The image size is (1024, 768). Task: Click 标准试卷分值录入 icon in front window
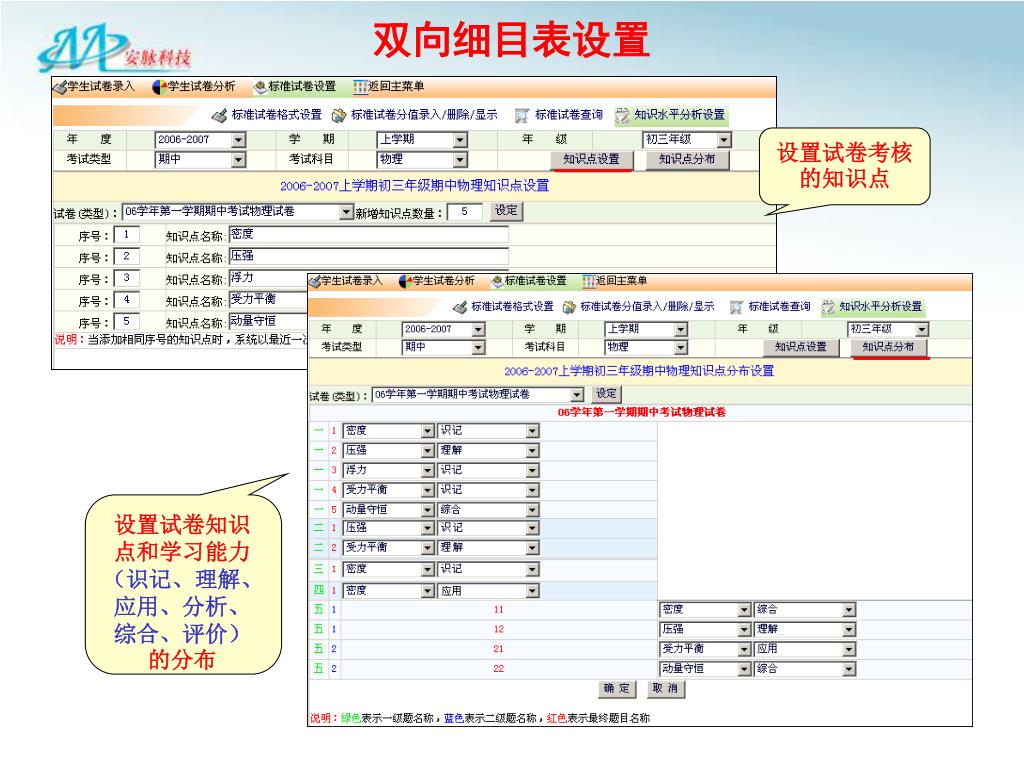pos(569,306)
